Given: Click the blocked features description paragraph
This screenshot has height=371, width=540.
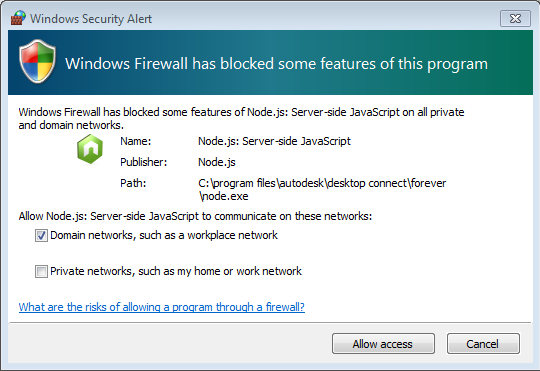Looking at the screenshot, I should point(241,118).
